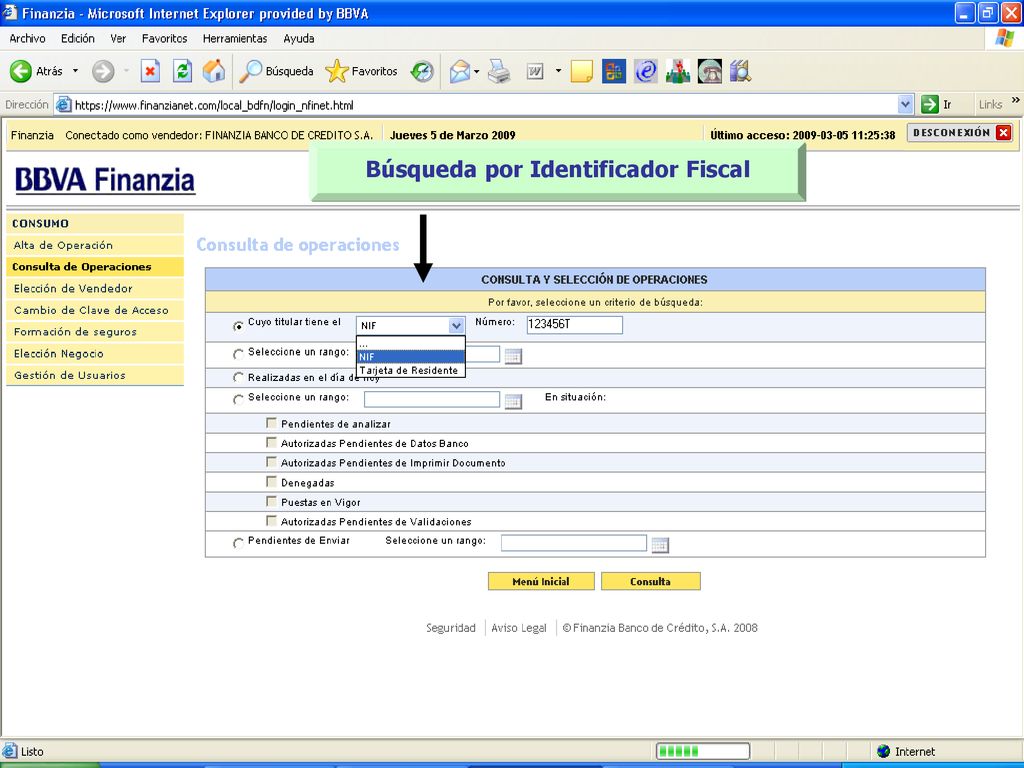
Task: Select the 'Seleccione un rango' radio with 'En situación'
Action: click(238, 399)
